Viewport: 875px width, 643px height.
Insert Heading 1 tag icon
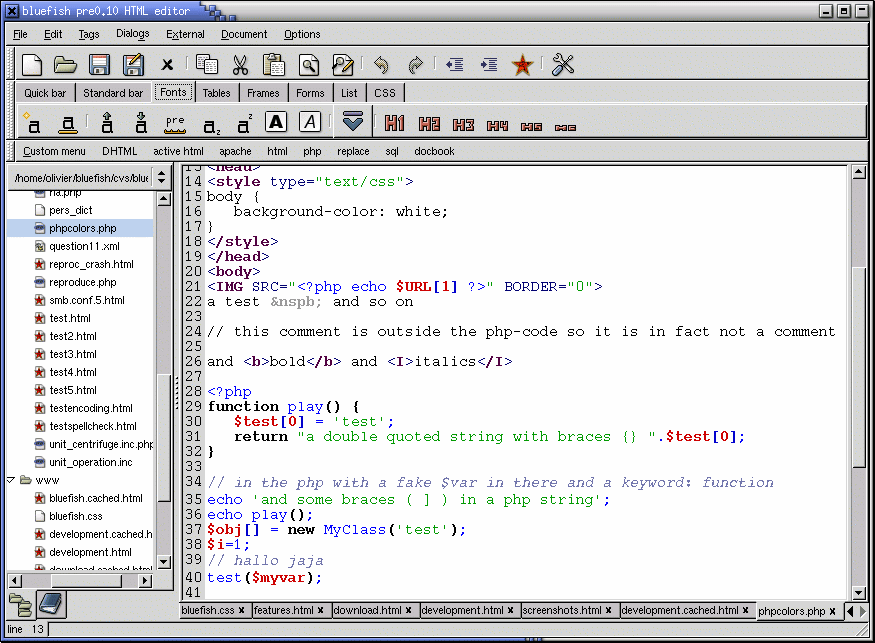tap(395, 123)
